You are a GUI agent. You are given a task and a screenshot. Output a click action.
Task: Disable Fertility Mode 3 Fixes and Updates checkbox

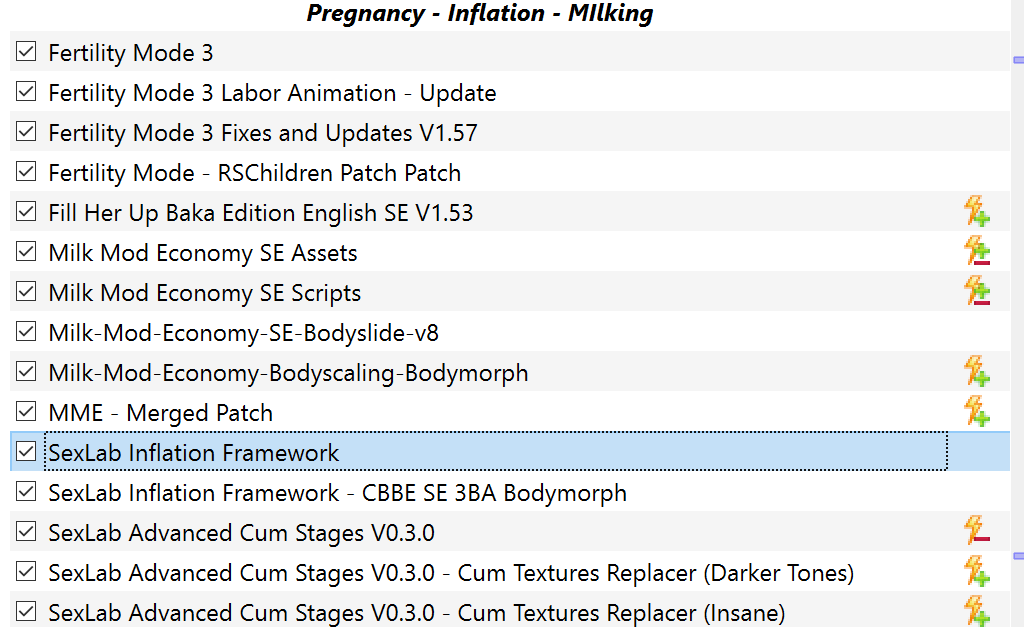[26, 133]
